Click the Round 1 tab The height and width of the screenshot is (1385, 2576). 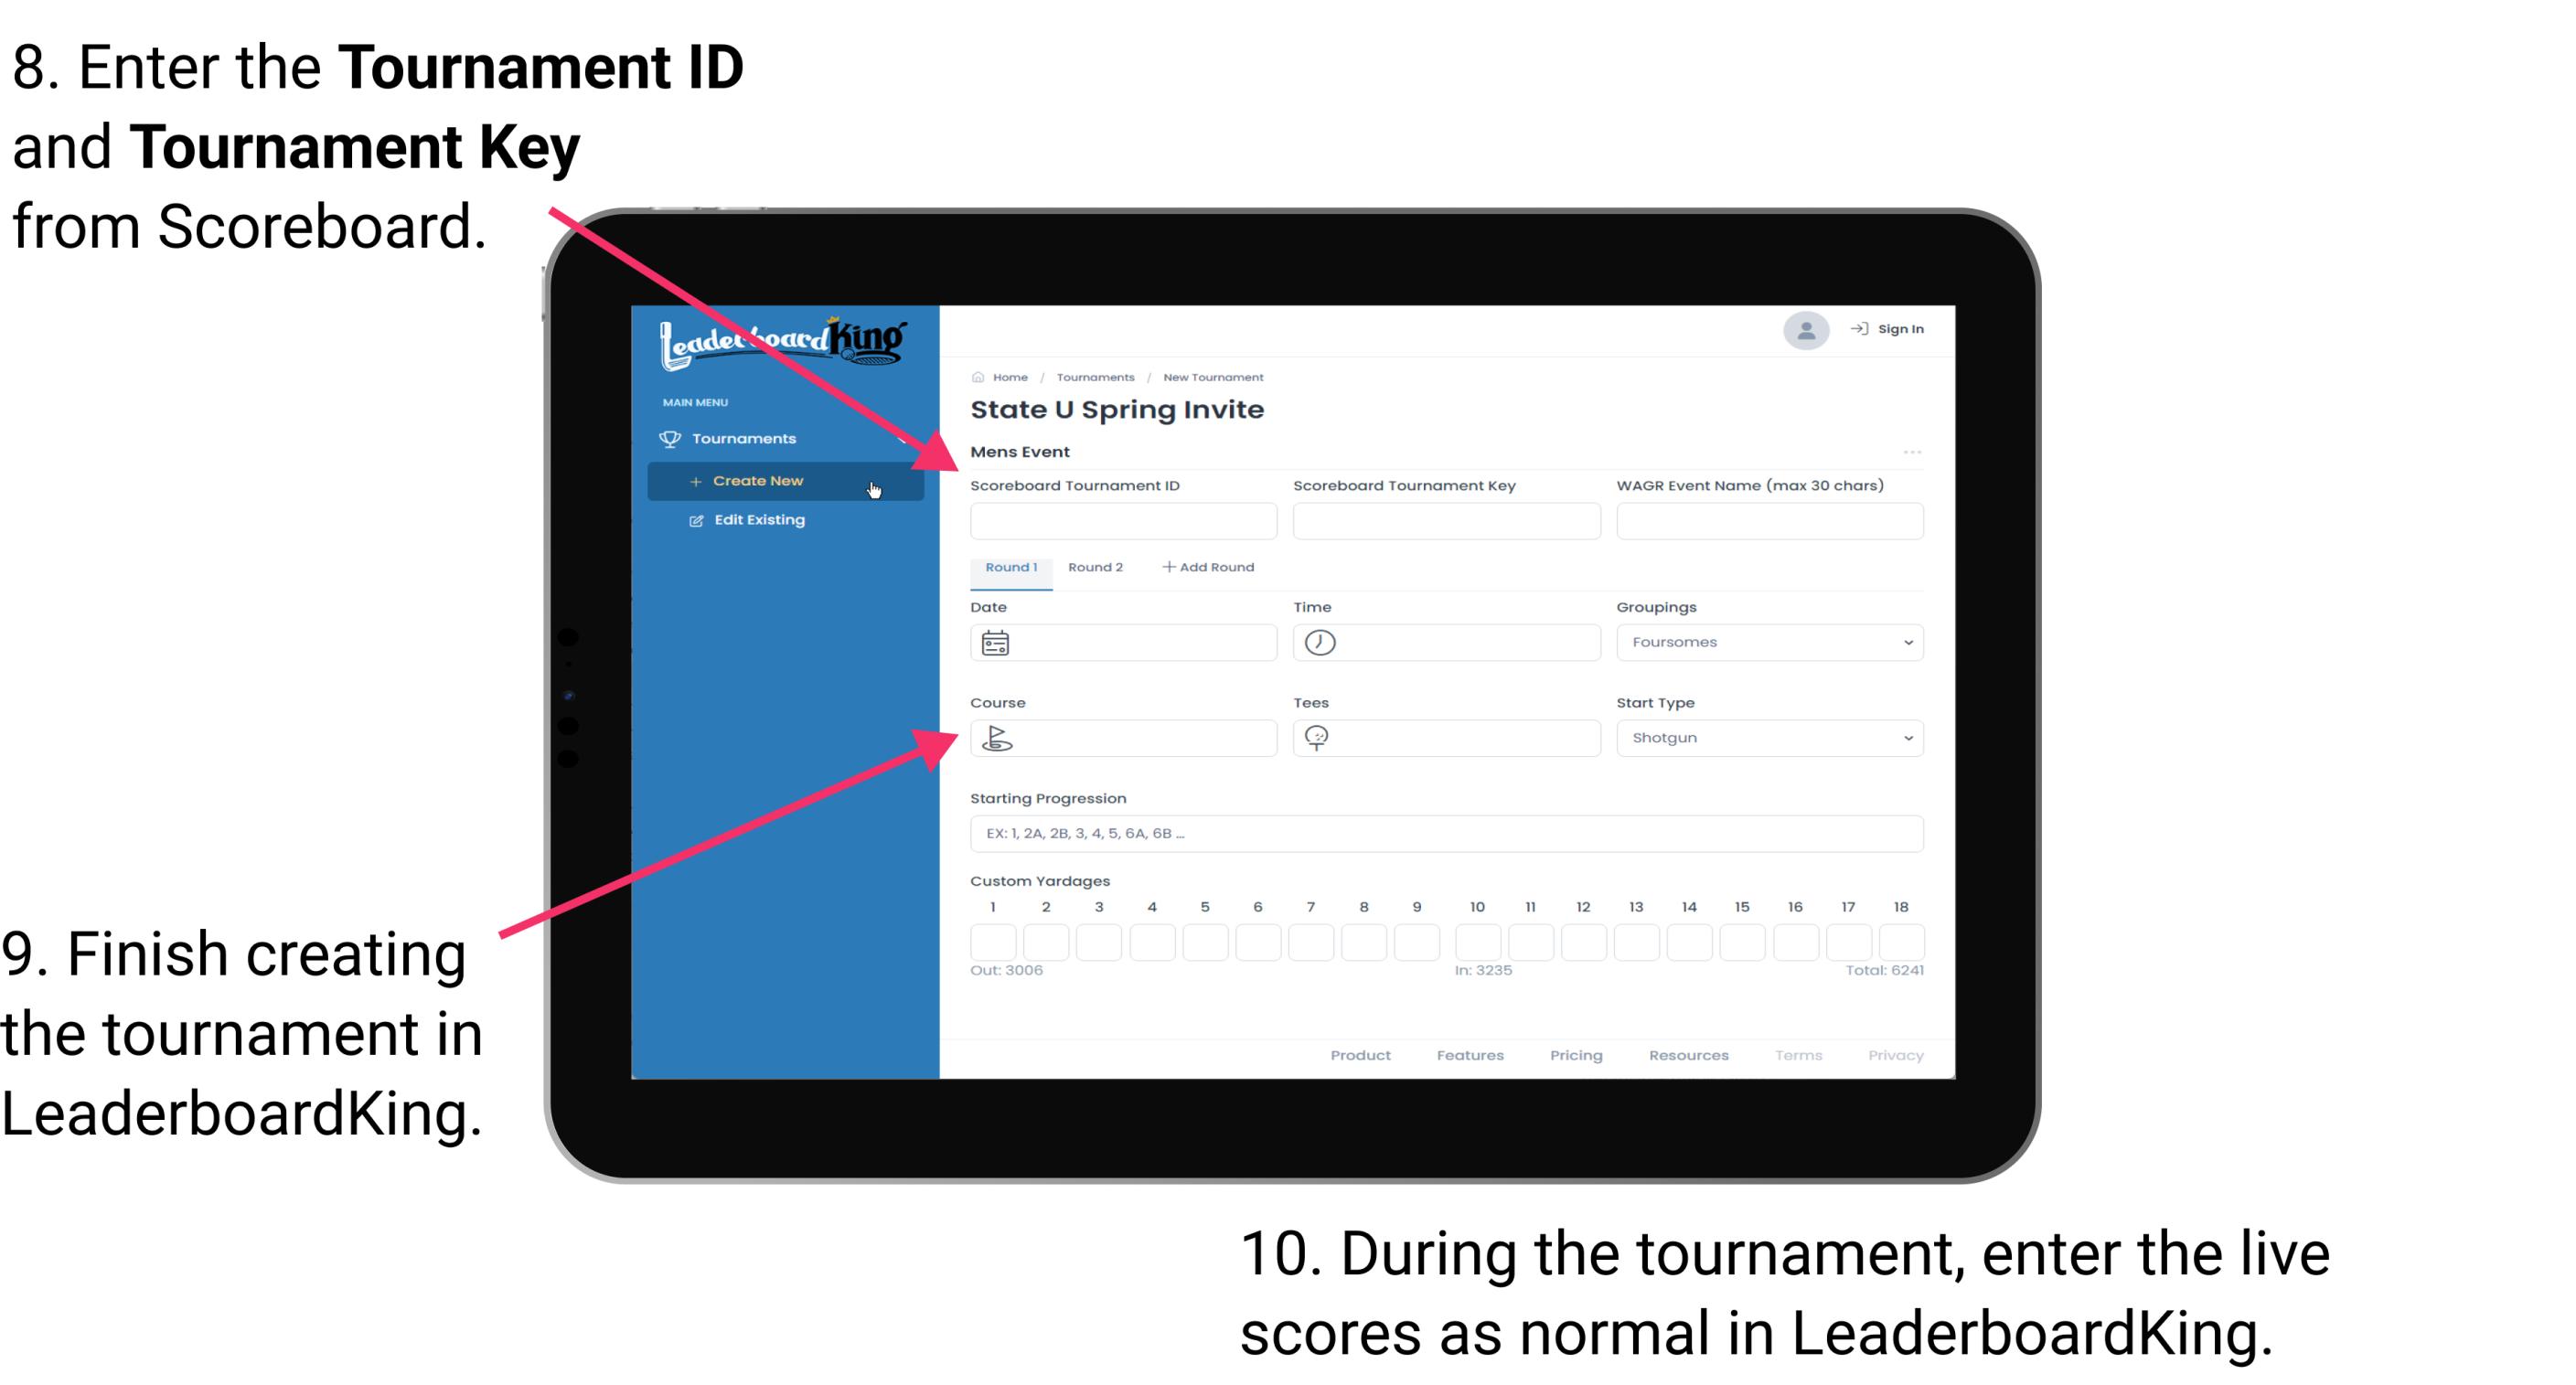coord(1010,568)
